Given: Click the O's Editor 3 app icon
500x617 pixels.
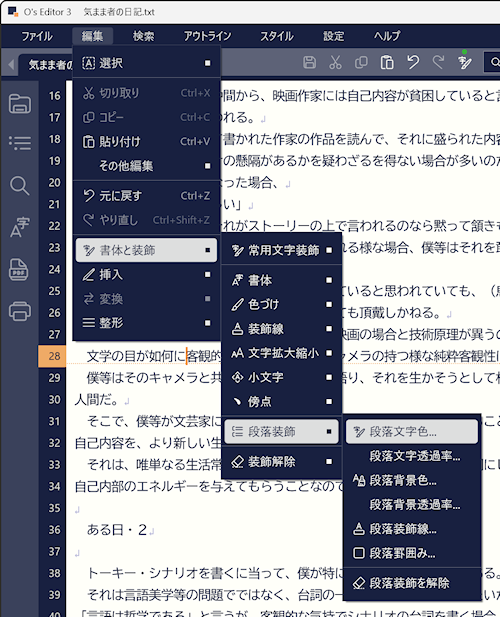Looking at the screenshot, I should 13,11.
